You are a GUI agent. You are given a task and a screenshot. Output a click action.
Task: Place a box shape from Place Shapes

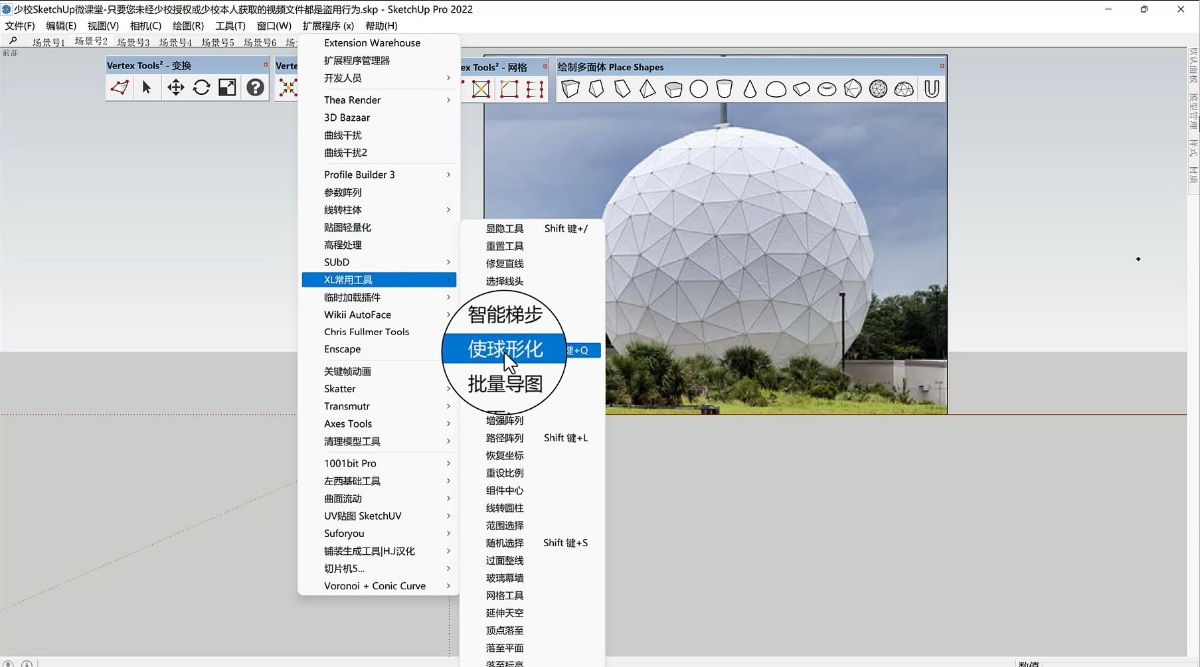tap(571, 89)
